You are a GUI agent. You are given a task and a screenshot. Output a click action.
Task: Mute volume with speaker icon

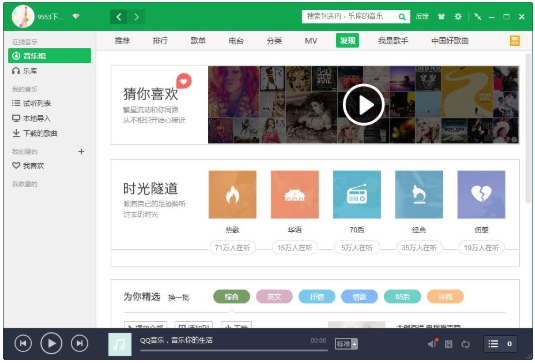(x=432, y=344)
